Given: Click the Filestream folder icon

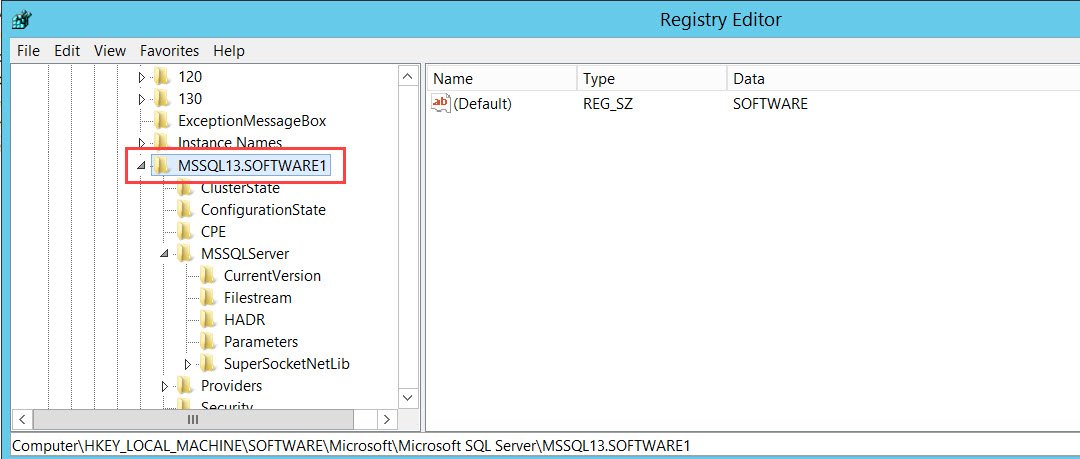Looking at the screenshot, I should 208,297.
